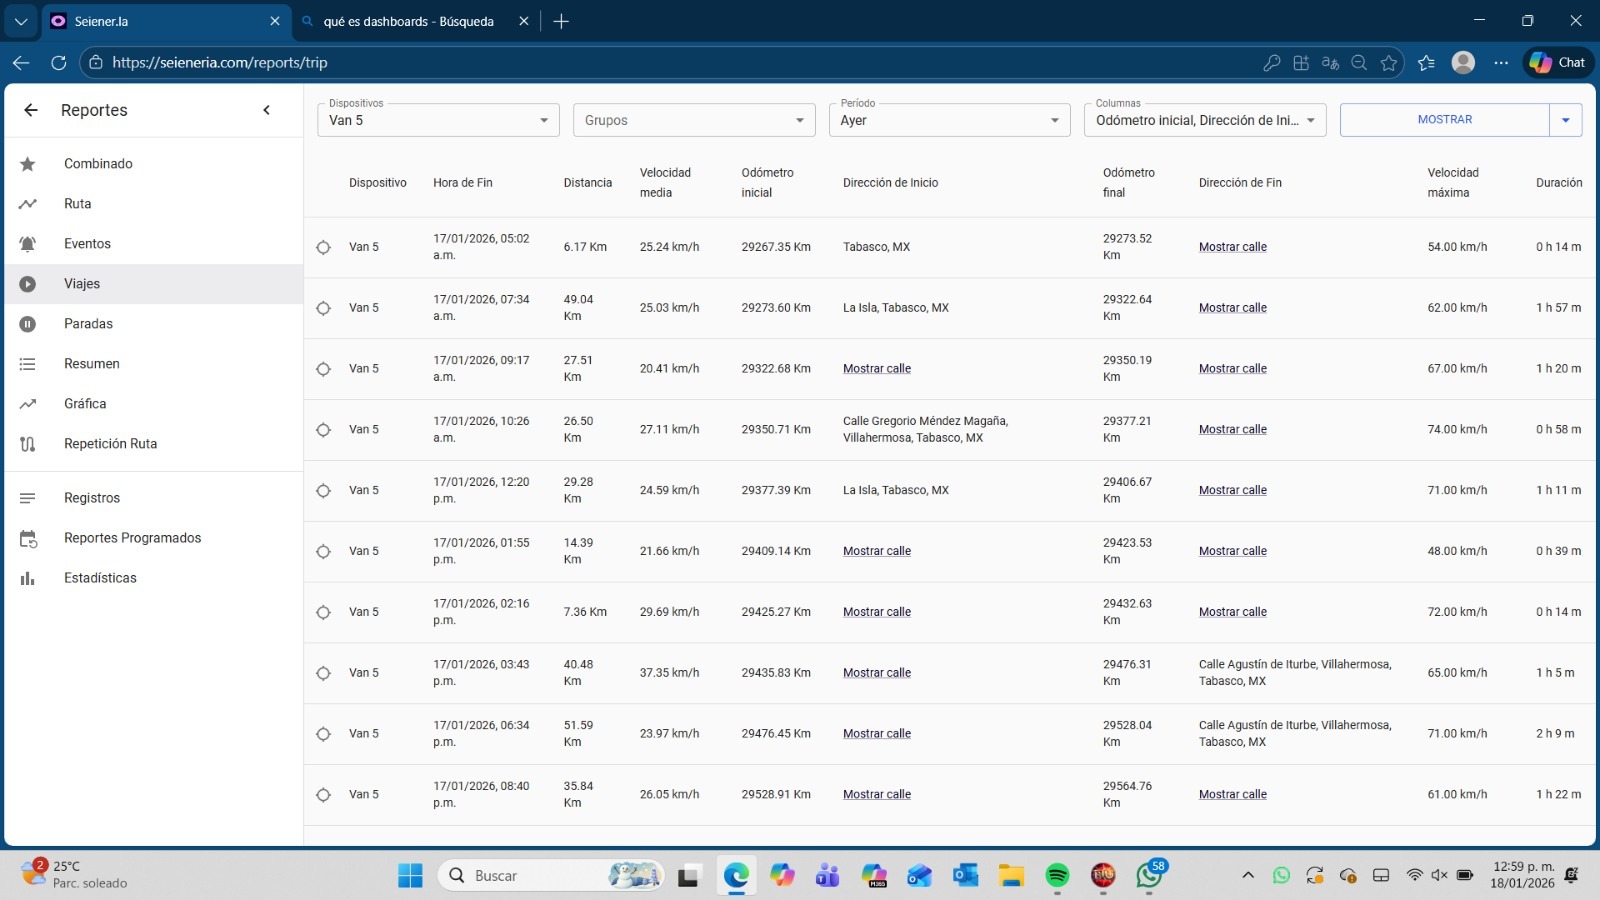Image resolution: width=1600 pixels, height=900 pixels.
Task: Click the back arrow next to Reportes
Action: coord(31,110)
